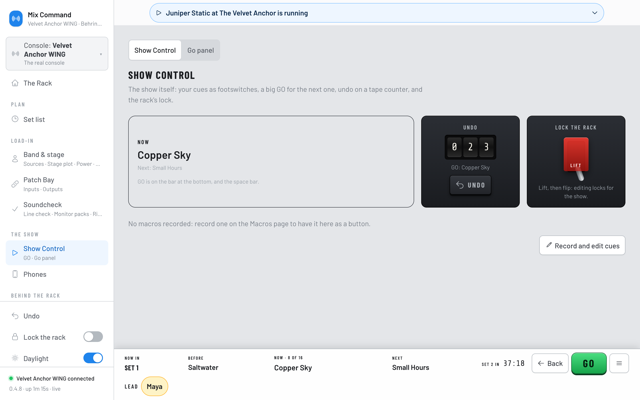Open the Soundcheck page

point(57,209)
